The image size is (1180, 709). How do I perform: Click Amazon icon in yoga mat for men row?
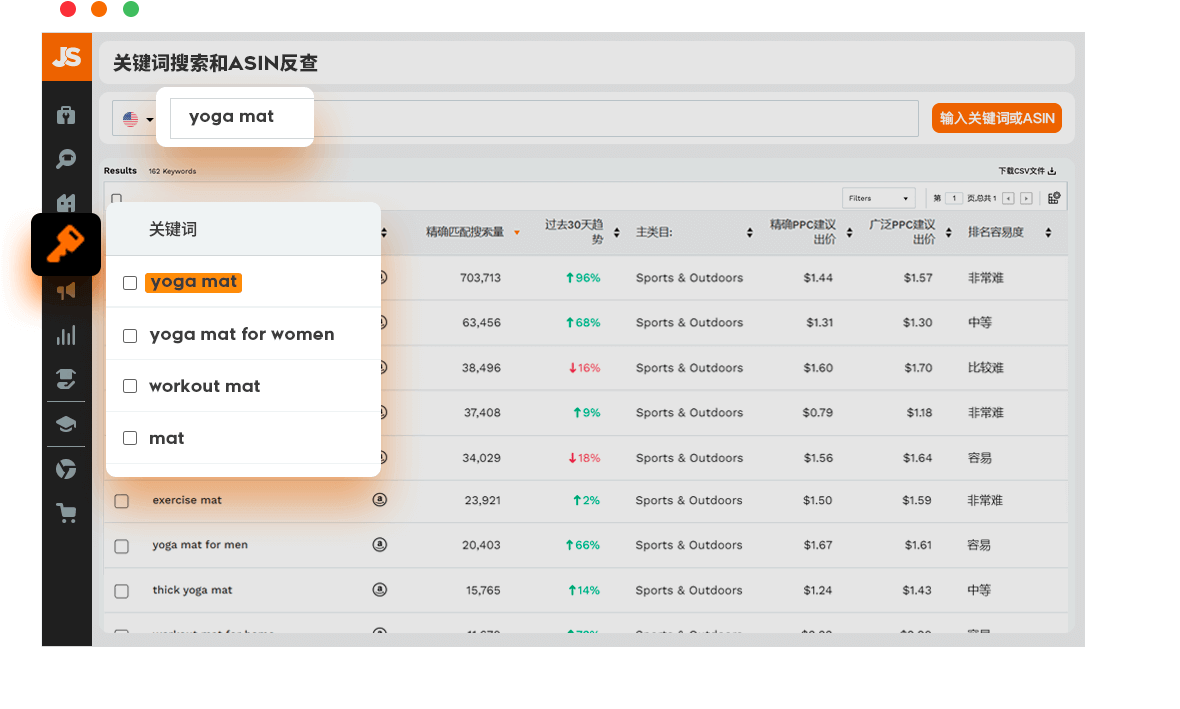pyautogui.click(x=380, y=545)
